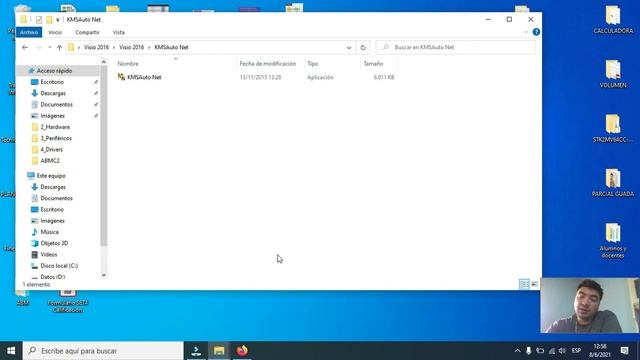The image size is (640, 360).
Task: Open the notification center icon
Action: pyautogui.click(x=624, y=351)
